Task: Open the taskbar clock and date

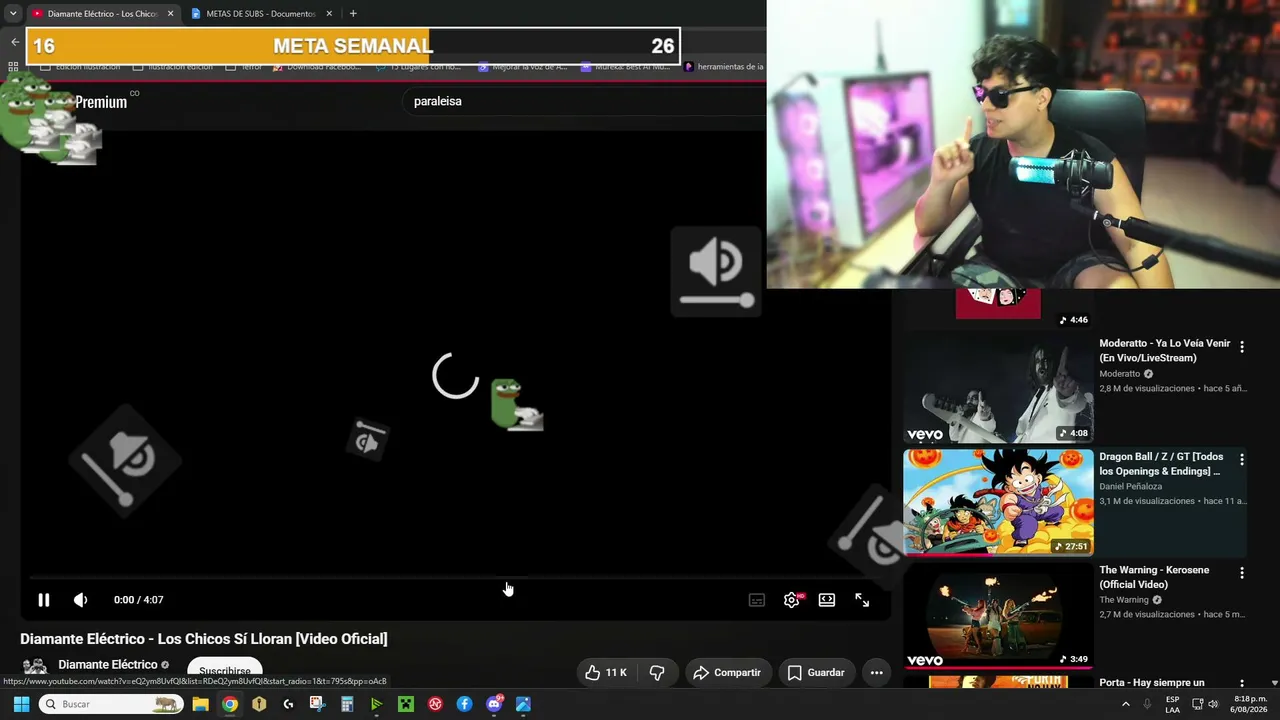Action: tap(1249, 704)
